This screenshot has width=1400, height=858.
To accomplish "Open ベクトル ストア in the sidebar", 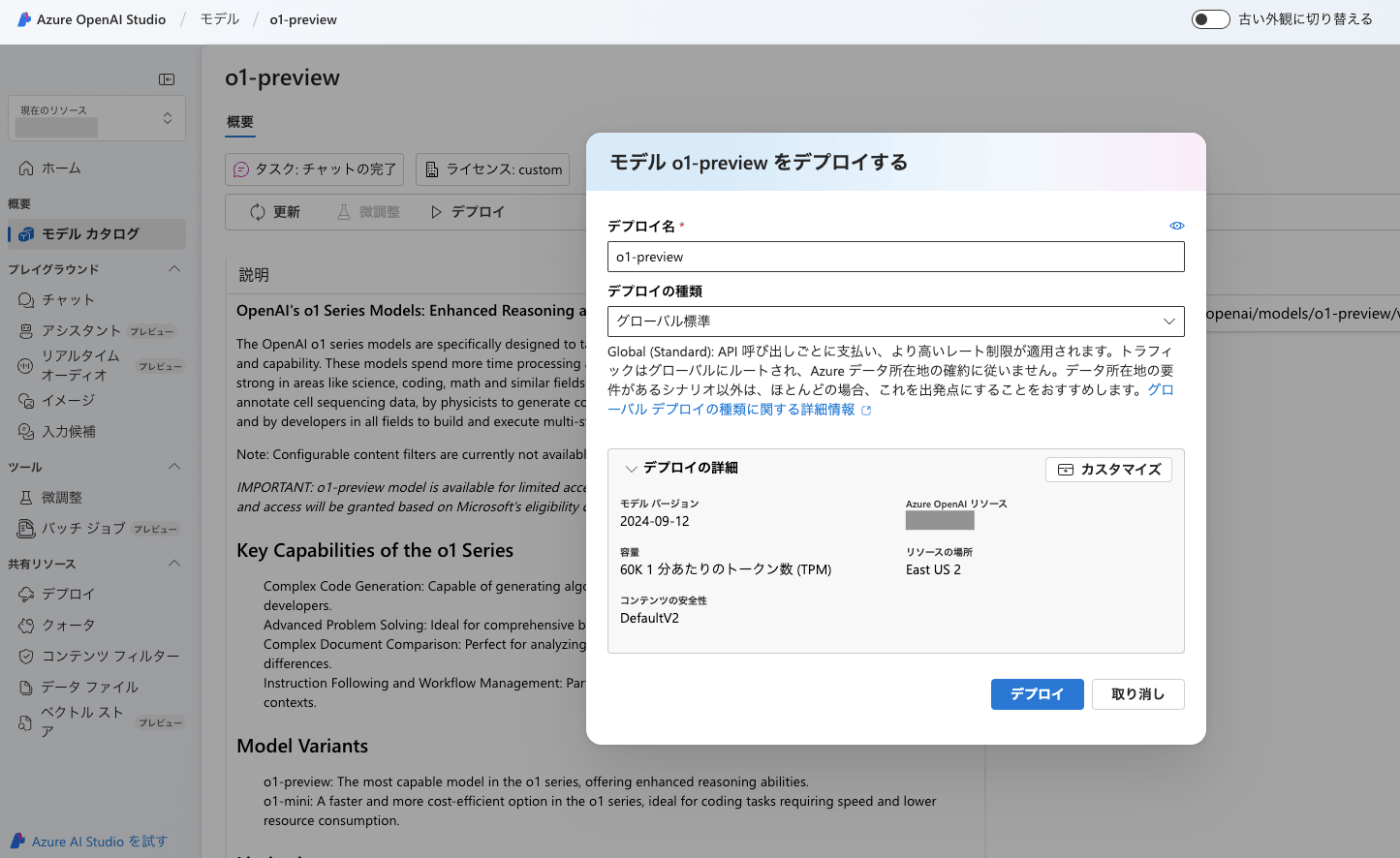I will (x=97, y=722).
